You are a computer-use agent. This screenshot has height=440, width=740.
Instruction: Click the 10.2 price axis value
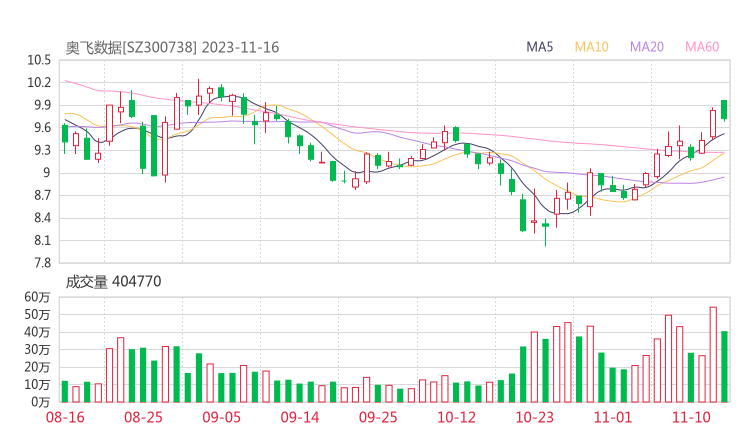39,83
